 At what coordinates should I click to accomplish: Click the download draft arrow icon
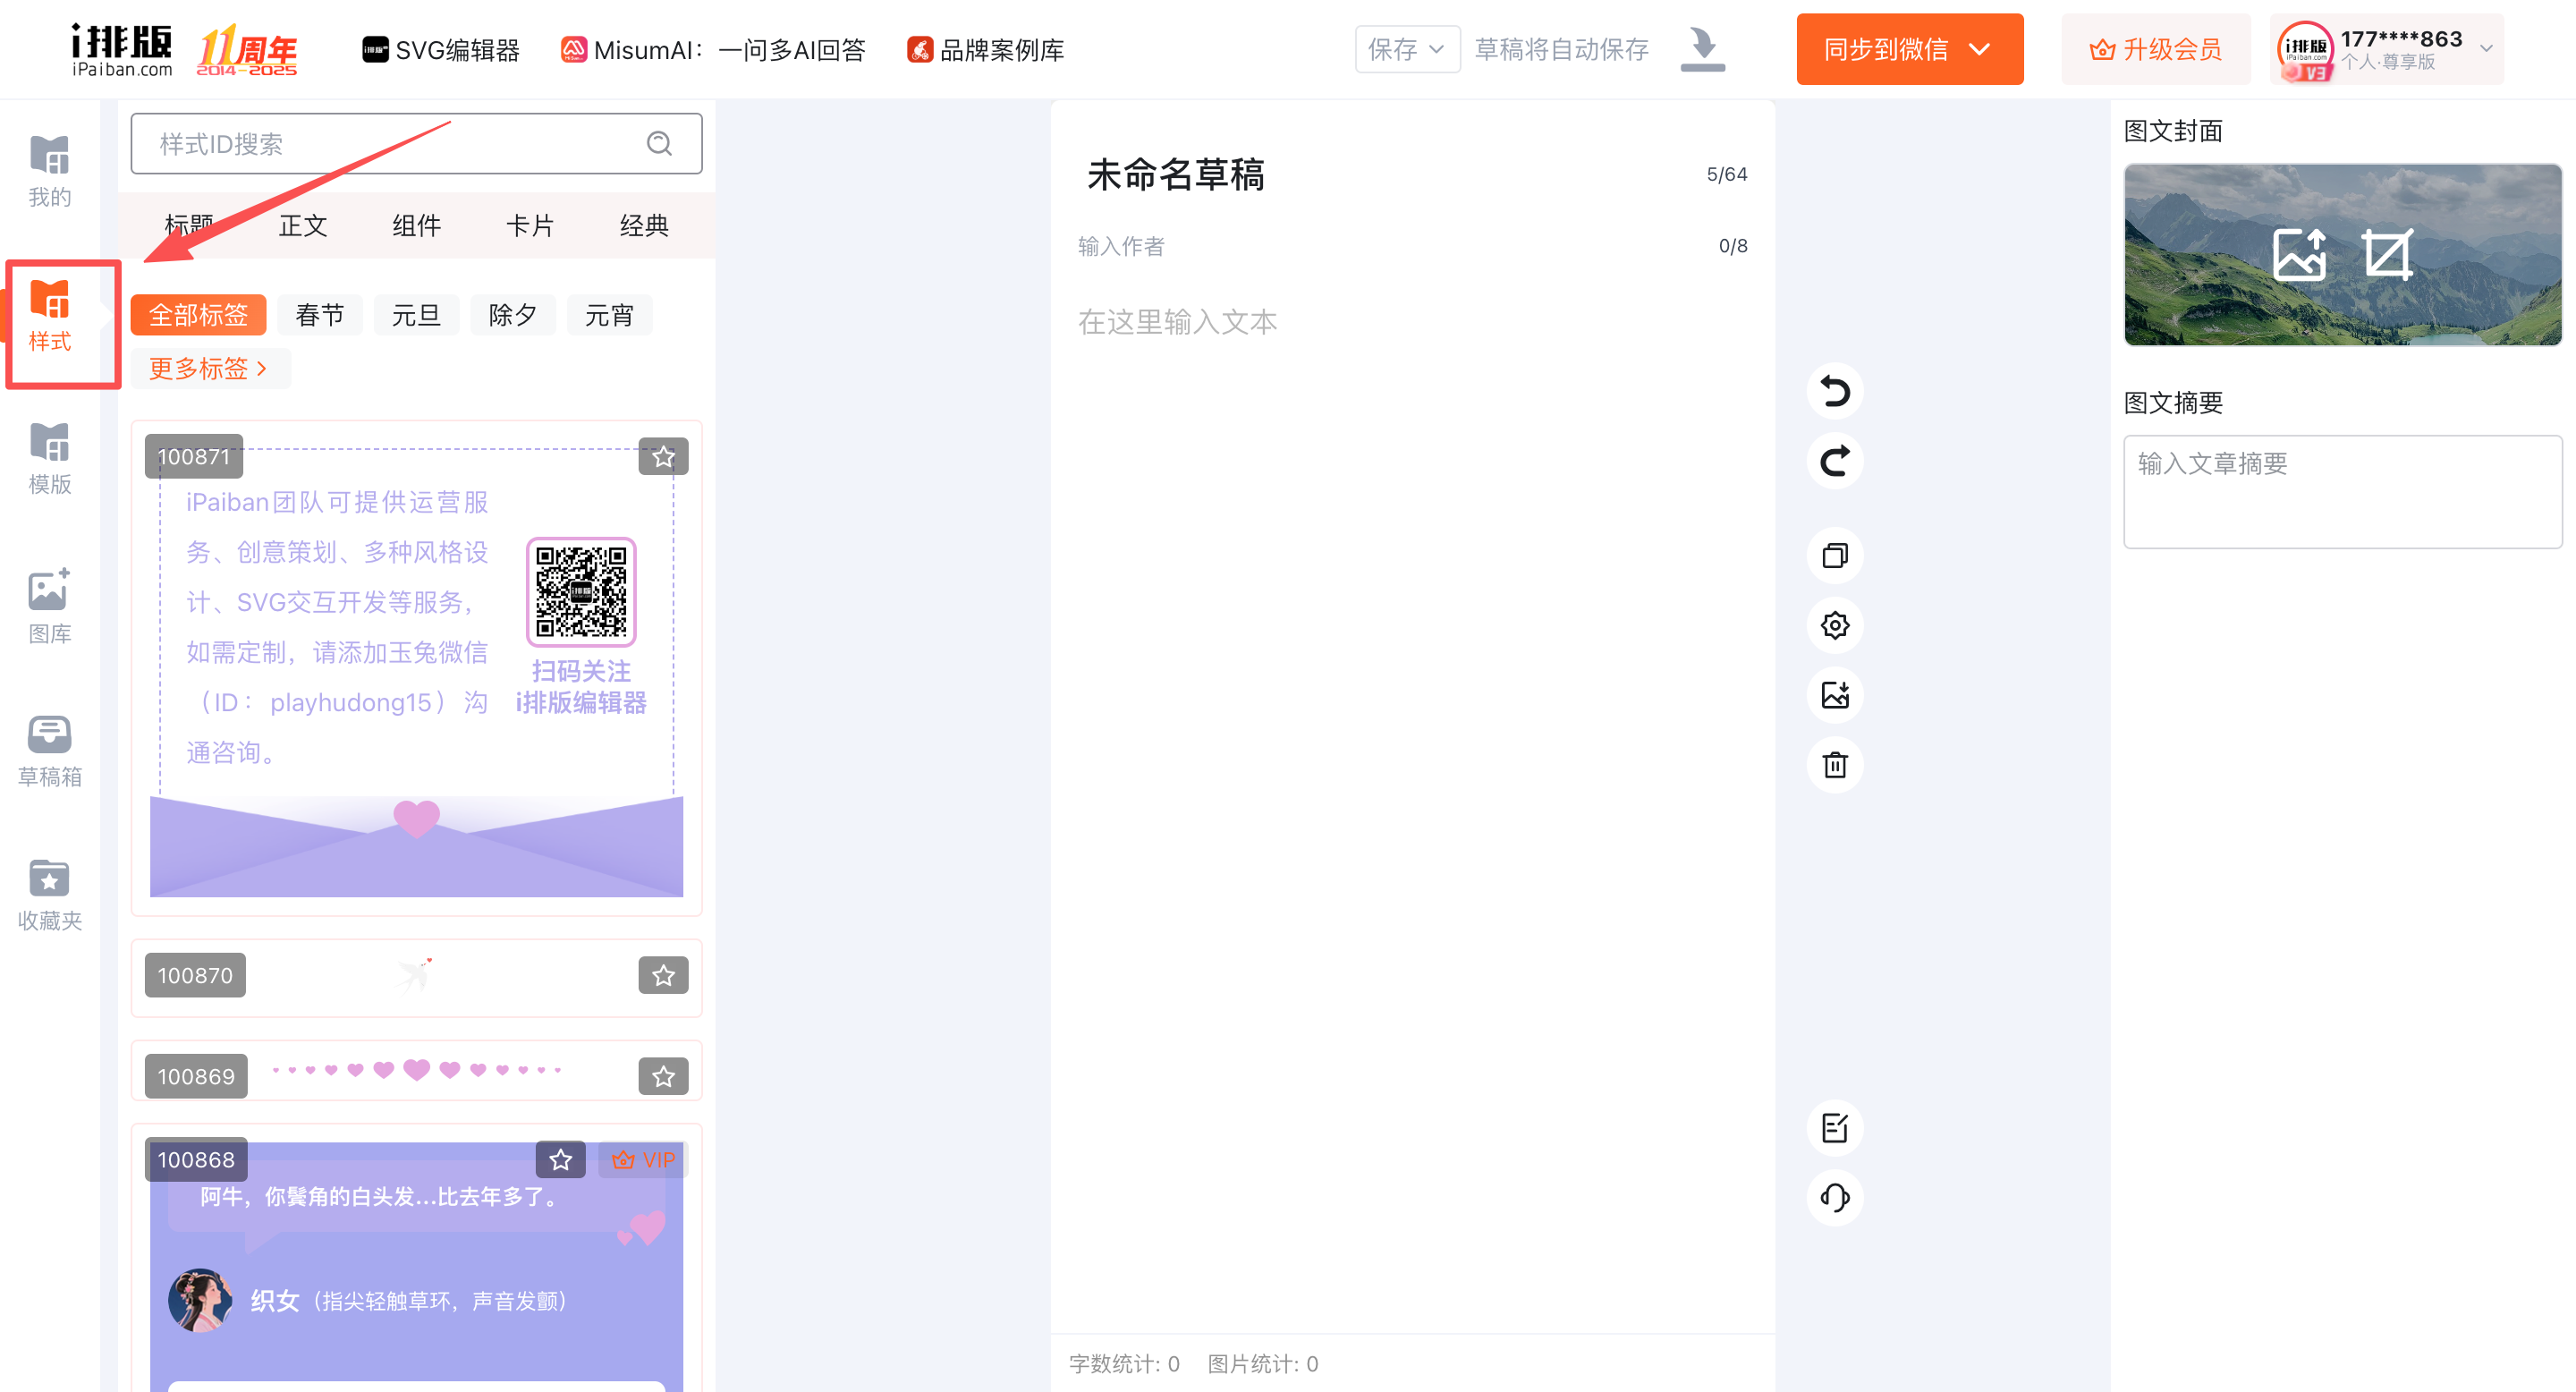[x=1702, y=49]
